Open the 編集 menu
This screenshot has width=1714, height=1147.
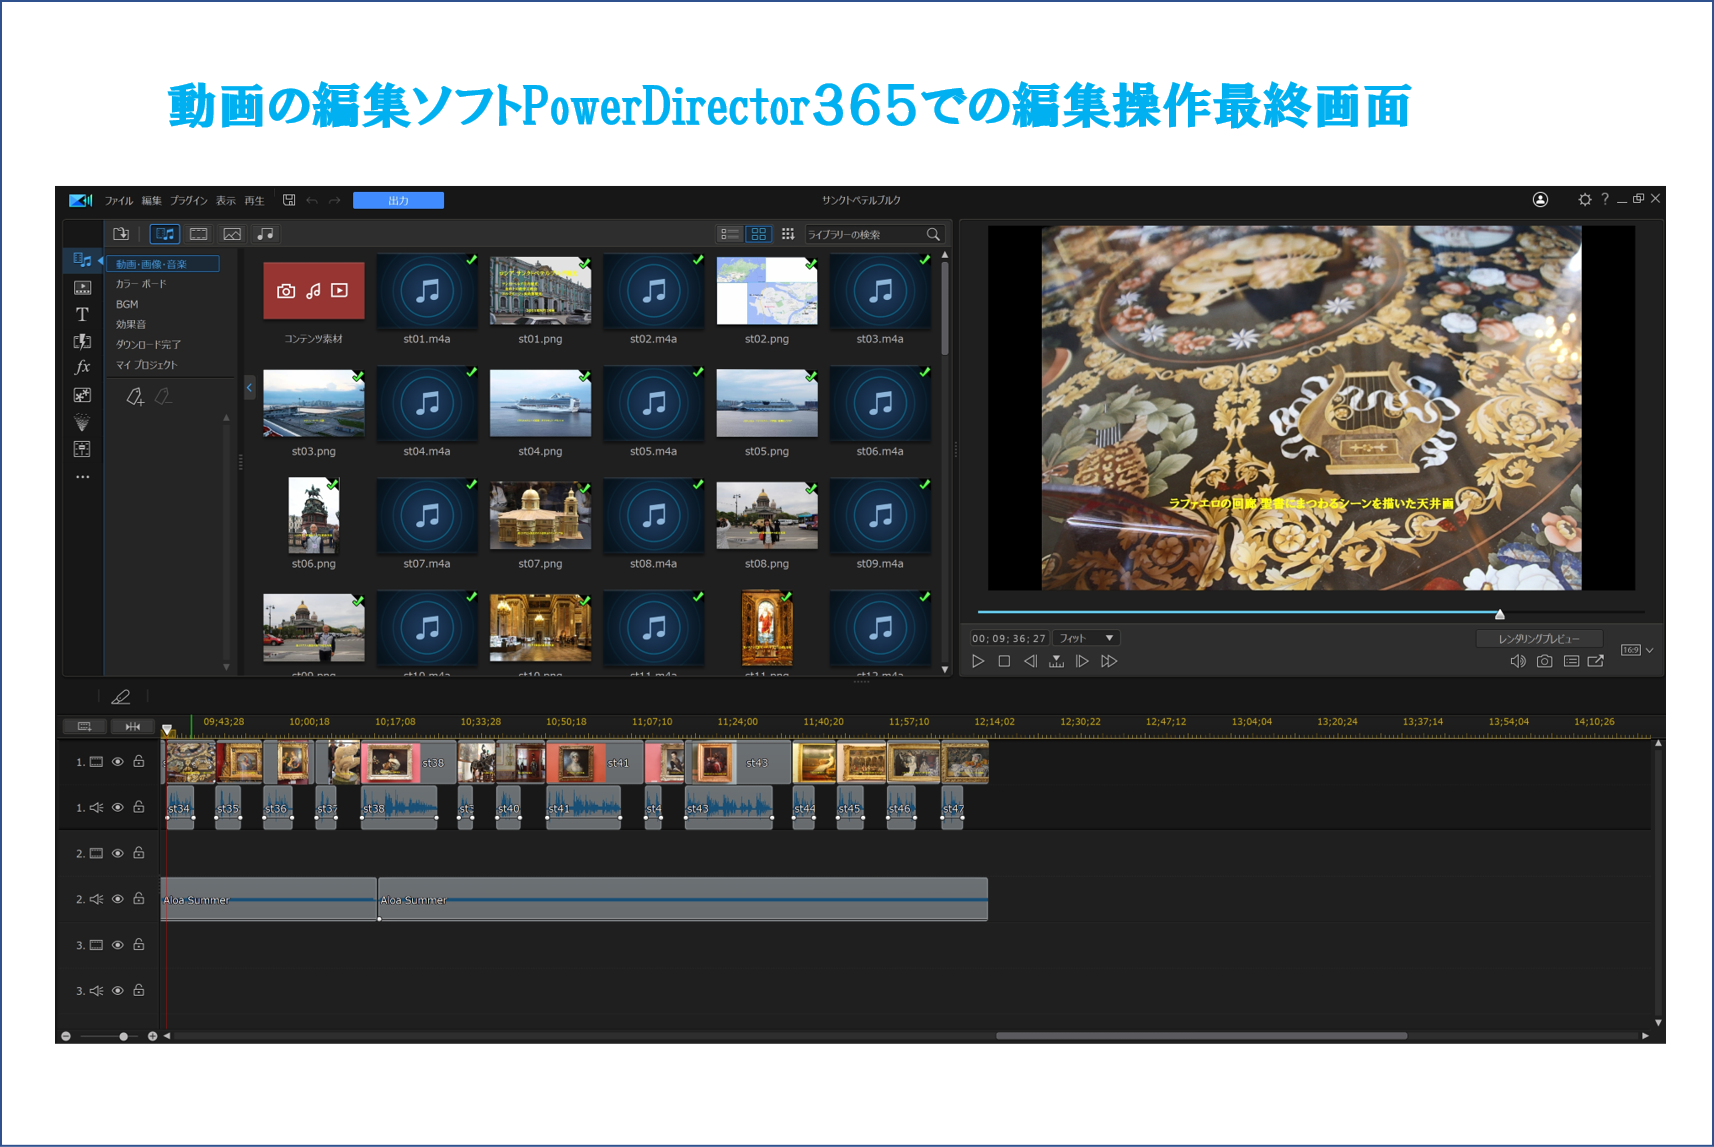click(151, 201)
